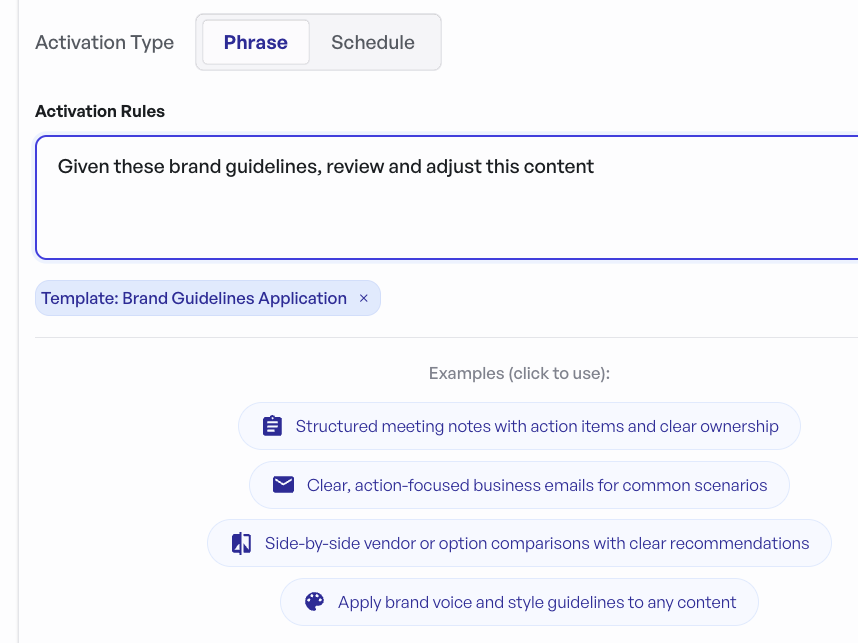Screen dimensions: 858x643
Task: Switch Activation Type to Schedule
Action: 372,42
